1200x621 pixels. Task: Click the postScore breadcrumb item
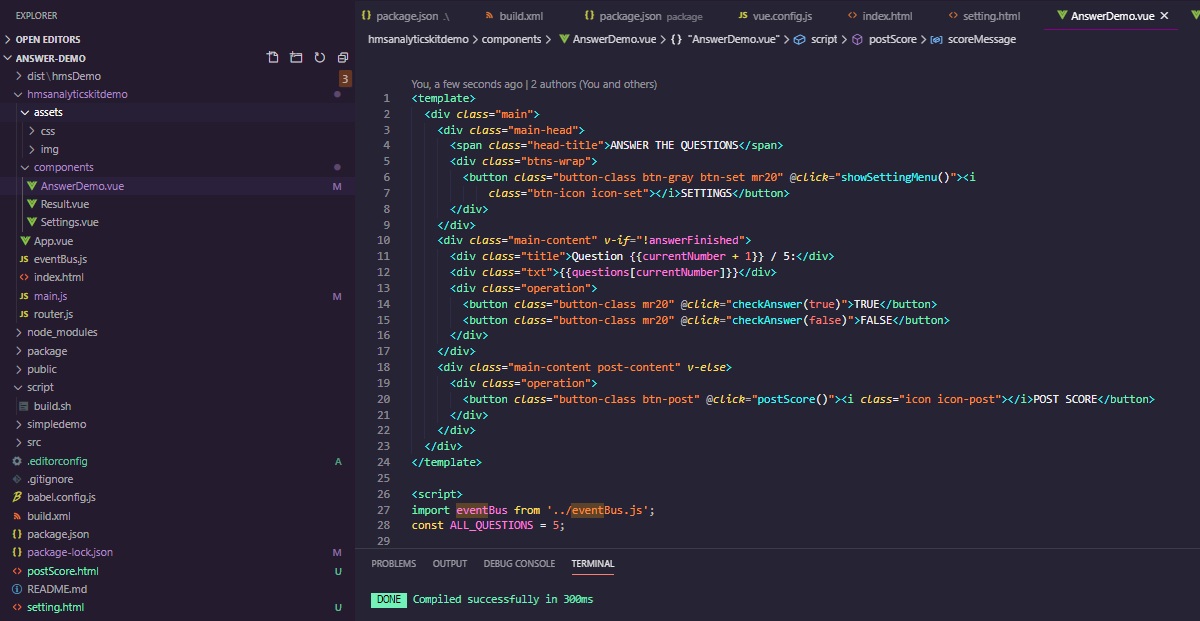tap(892, 39)
